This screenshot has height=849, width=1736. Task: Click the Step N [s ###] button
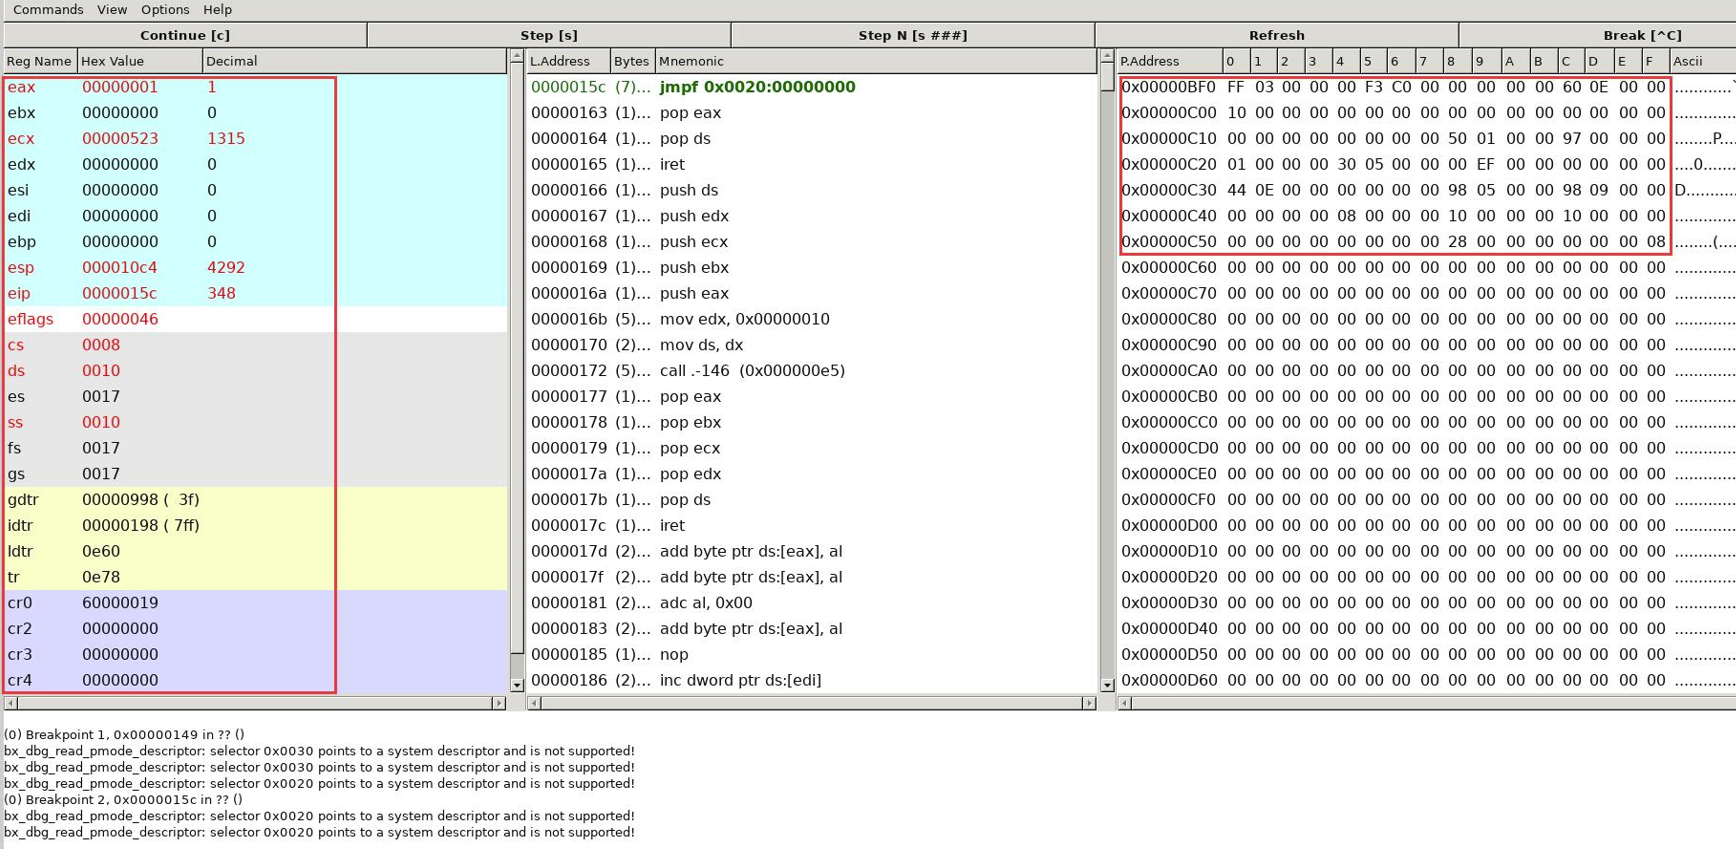(913, 35)
